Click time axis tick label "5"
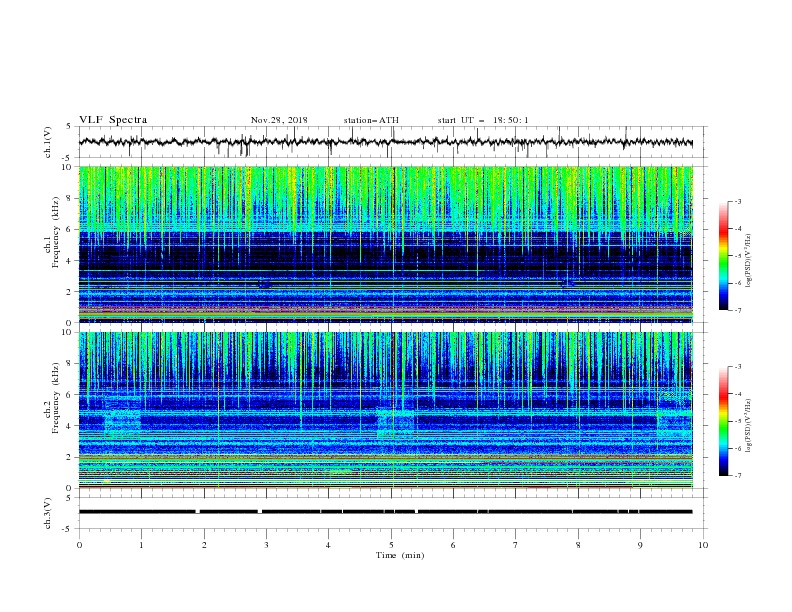Image resolution: width=792 pixels, height=612 pixels. coord(391,545)
